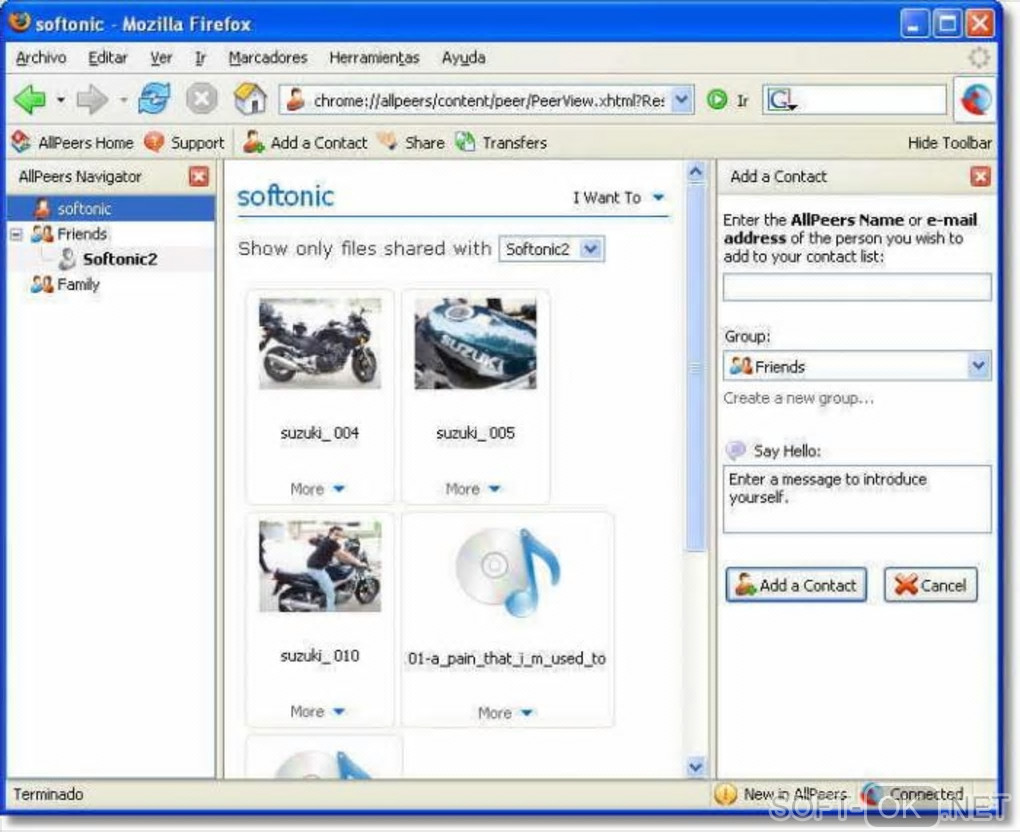Reload the page with the refresh icon
Screen dimensions: 1020x832
(x=154, y=100)
